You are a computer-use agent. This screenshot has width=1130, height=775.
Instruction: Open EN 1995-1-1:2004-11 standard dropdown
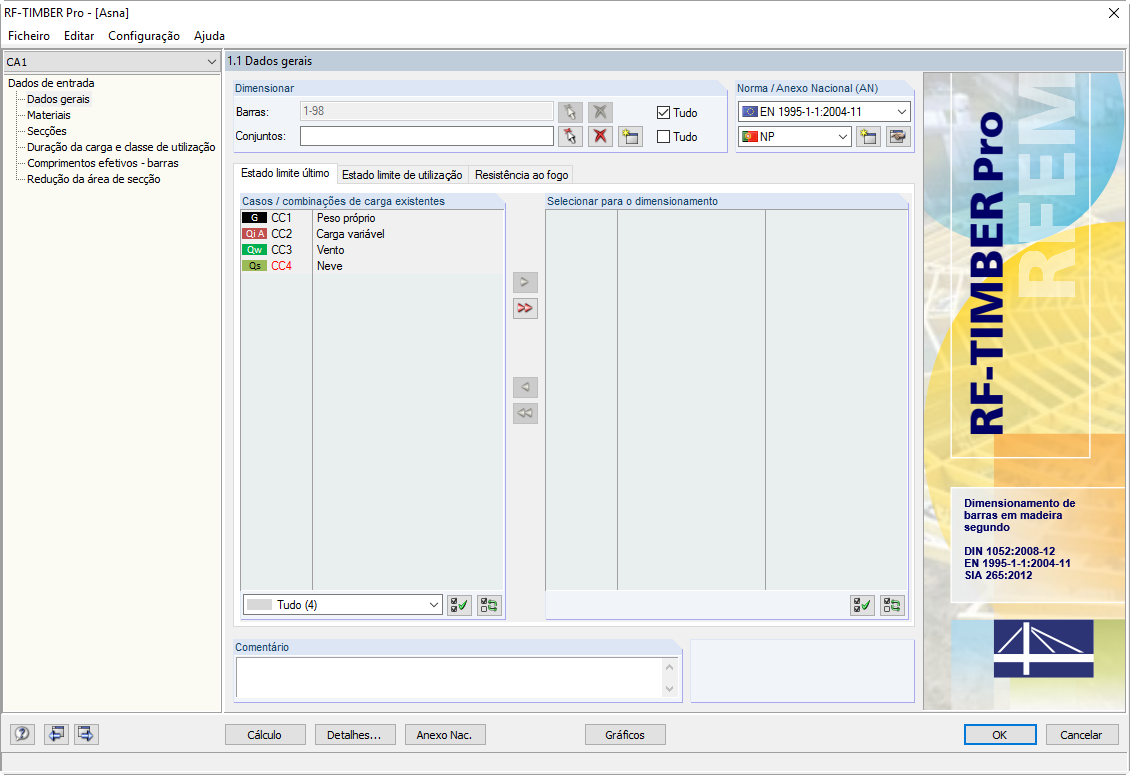[824, 112]
